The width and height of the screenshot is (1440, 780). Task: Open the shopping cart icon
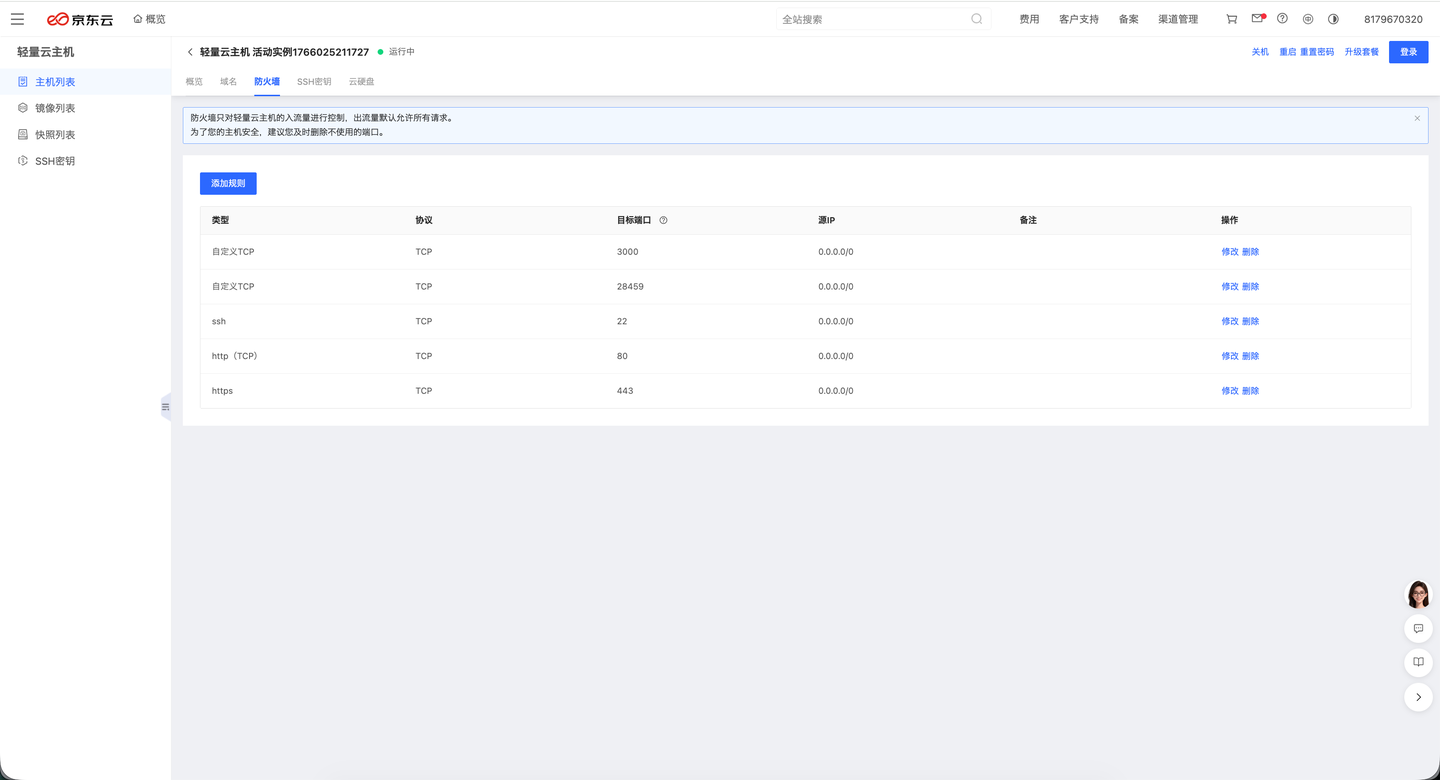pyautogui.click(x=1231, y=19)
